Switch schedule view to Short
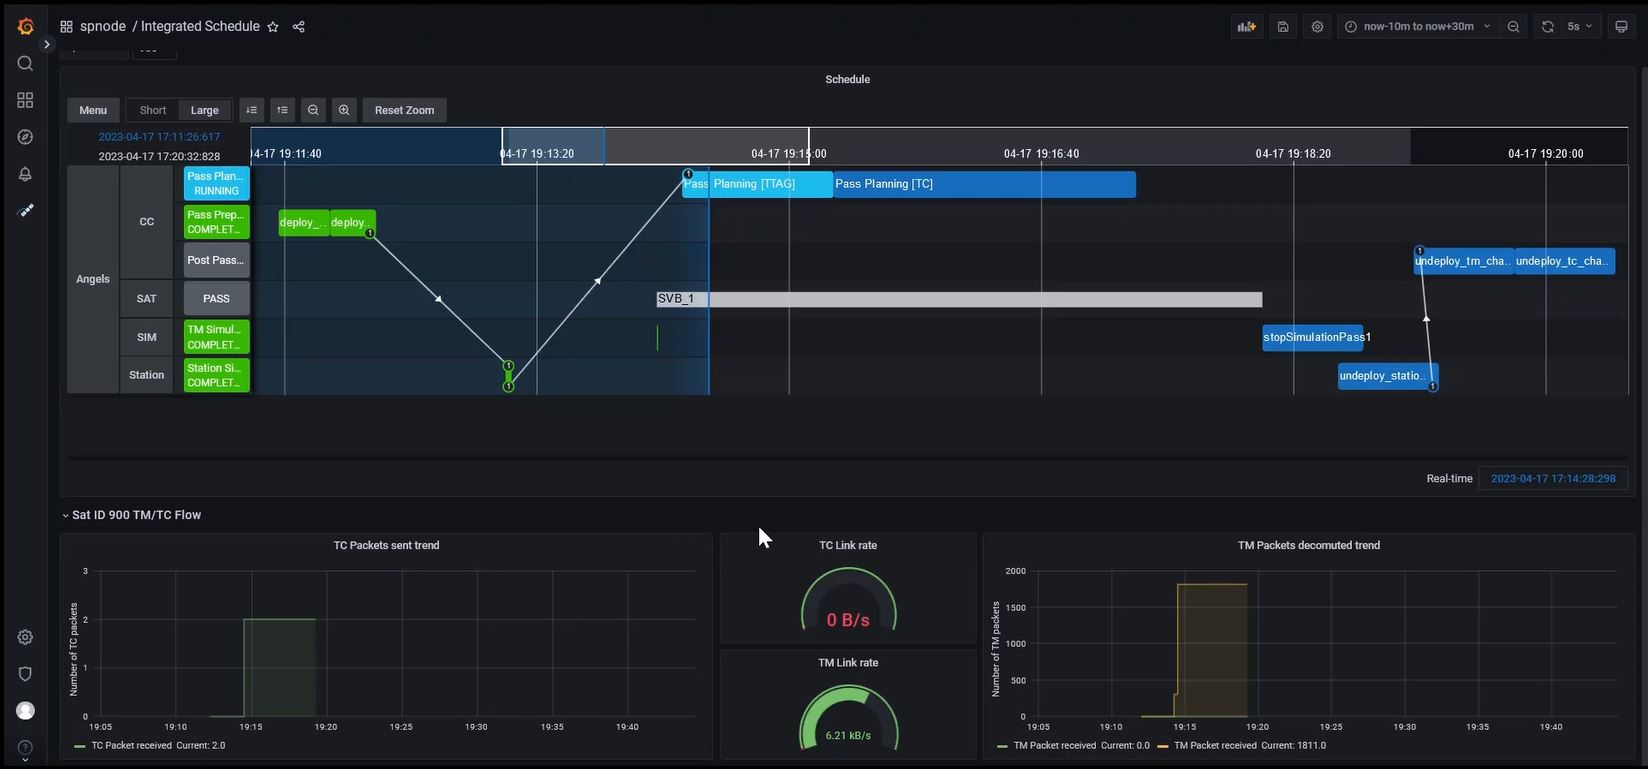This screenshot has height=769, width=1648. click(153, 110)
